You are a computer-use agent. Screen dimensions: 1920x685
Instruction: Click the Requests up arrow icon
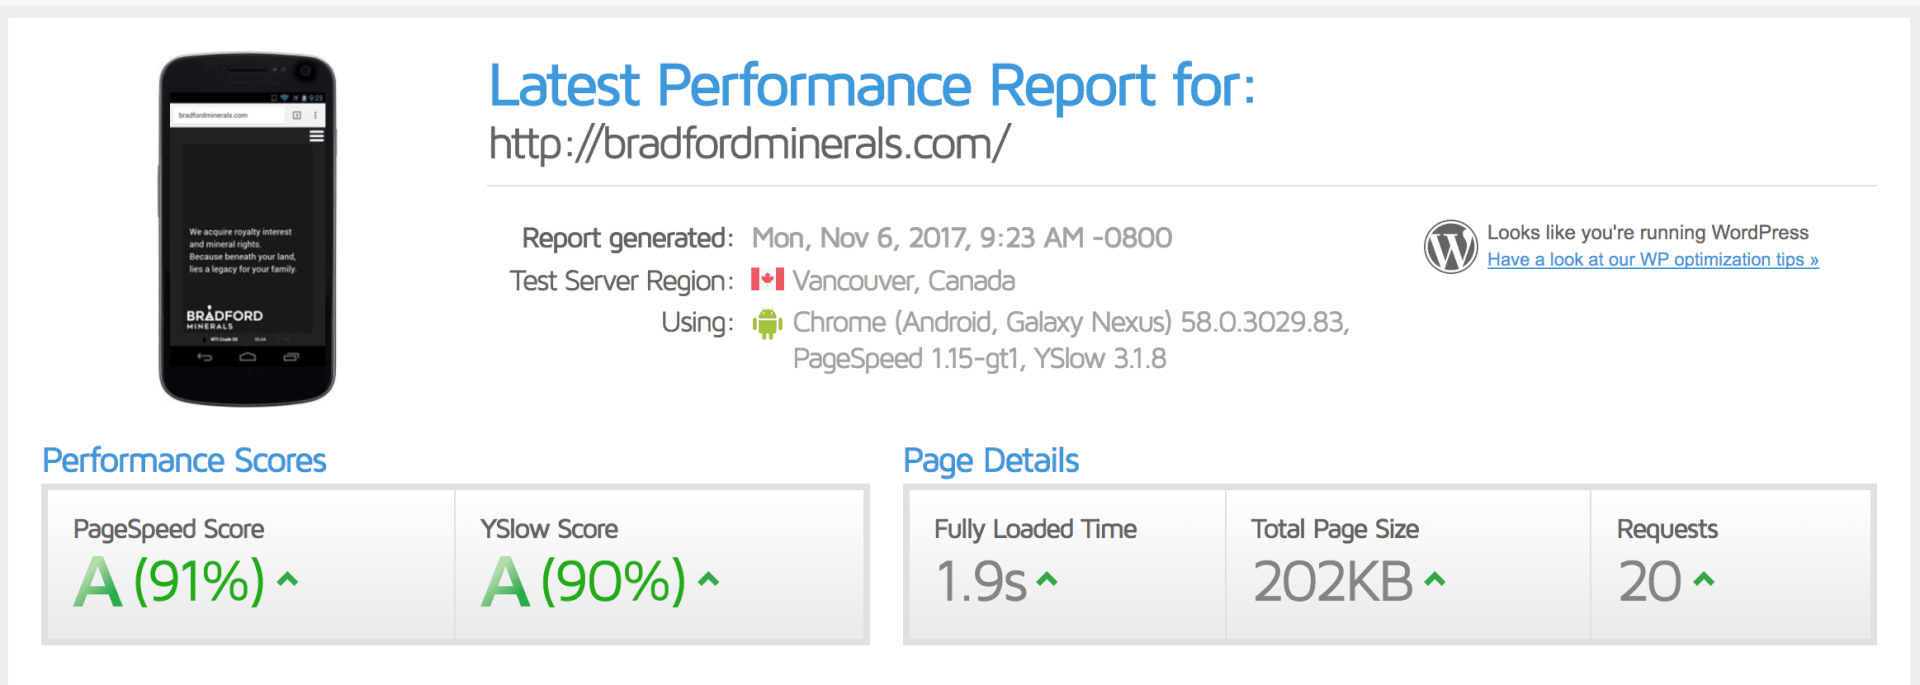1705,579
